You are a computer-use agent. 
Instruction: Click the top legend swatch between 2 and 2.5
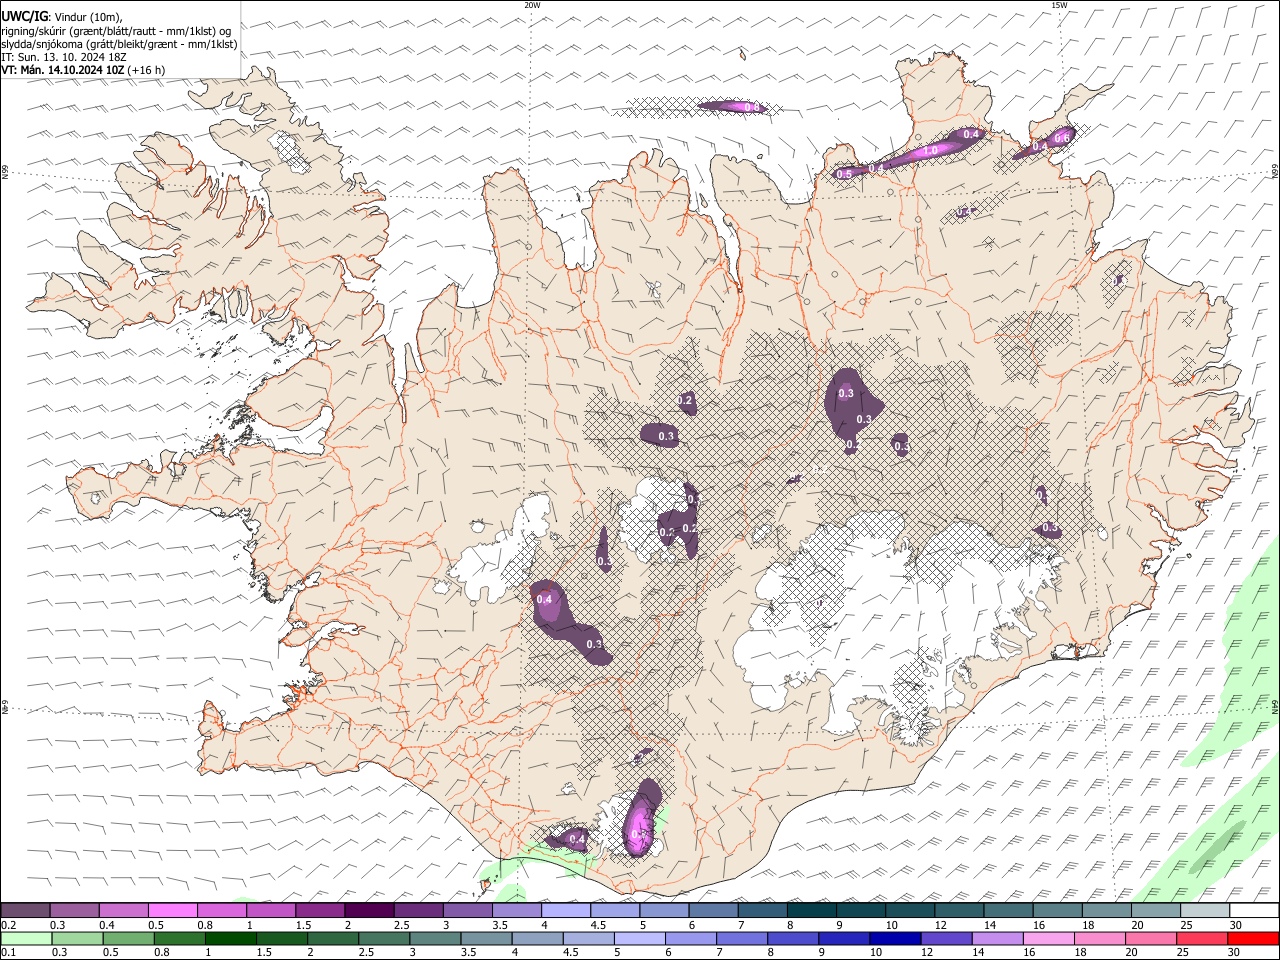[x=369, y=911]
